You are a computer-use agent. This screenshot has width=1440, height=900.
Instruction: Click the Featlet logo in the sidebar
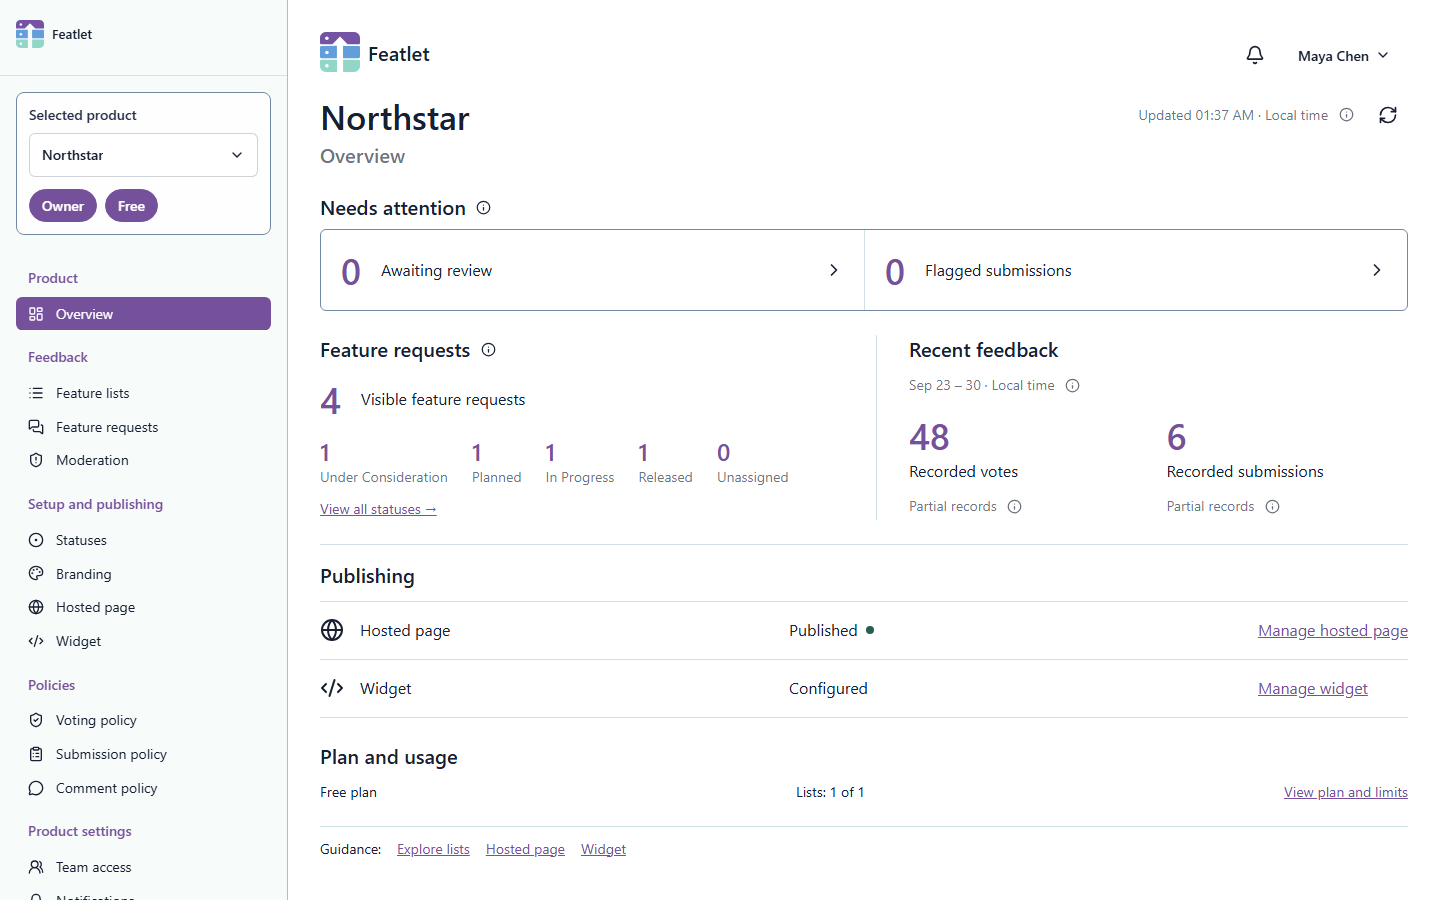click(x=30, y=34)
